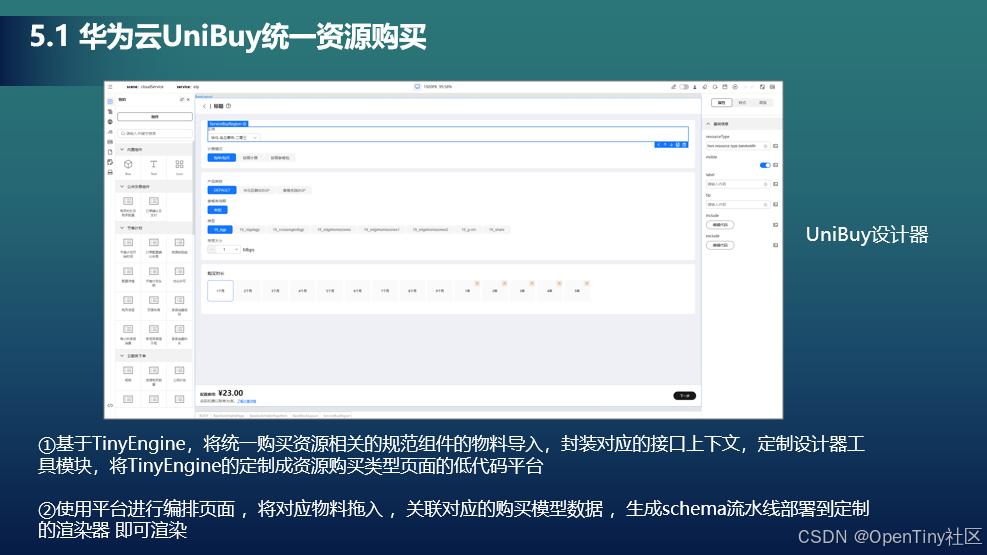Viewport: 987px width, 555px height.
Task: Bind variable for visible property
Action: pyautogui.click(x=776, y=165)
